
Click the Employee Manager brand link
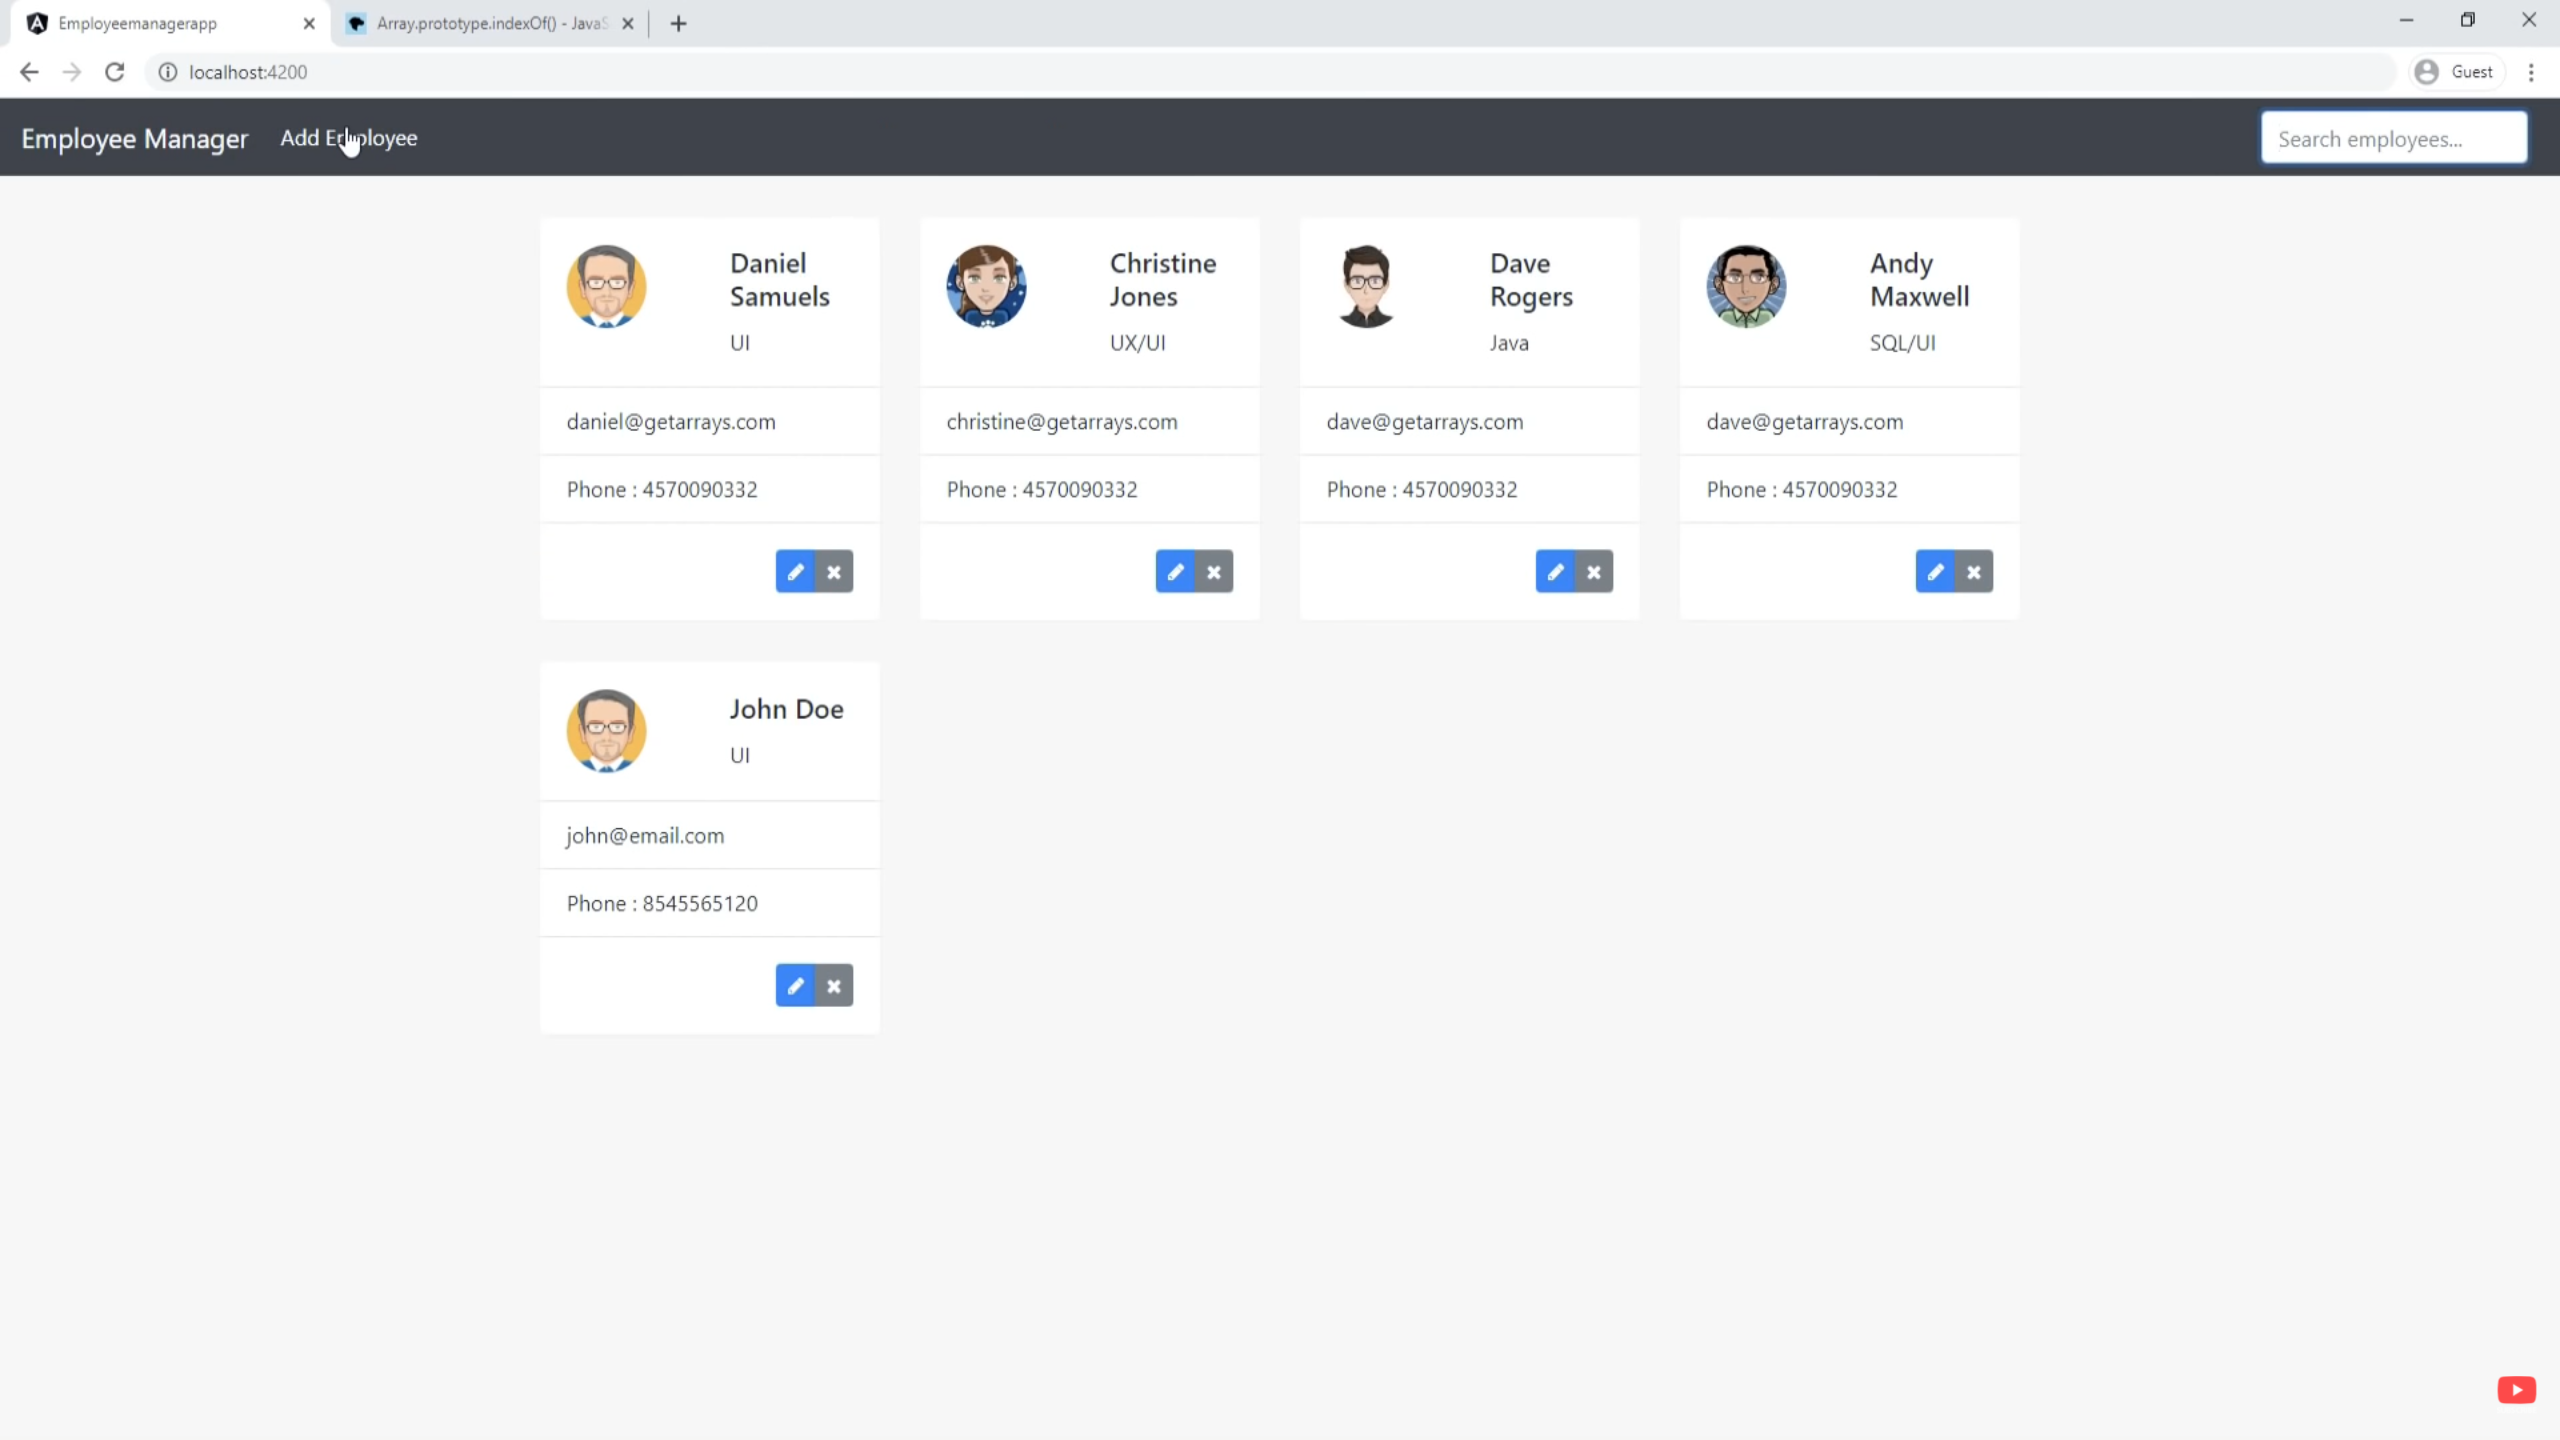pyautogui.click(x=134, y=138)
